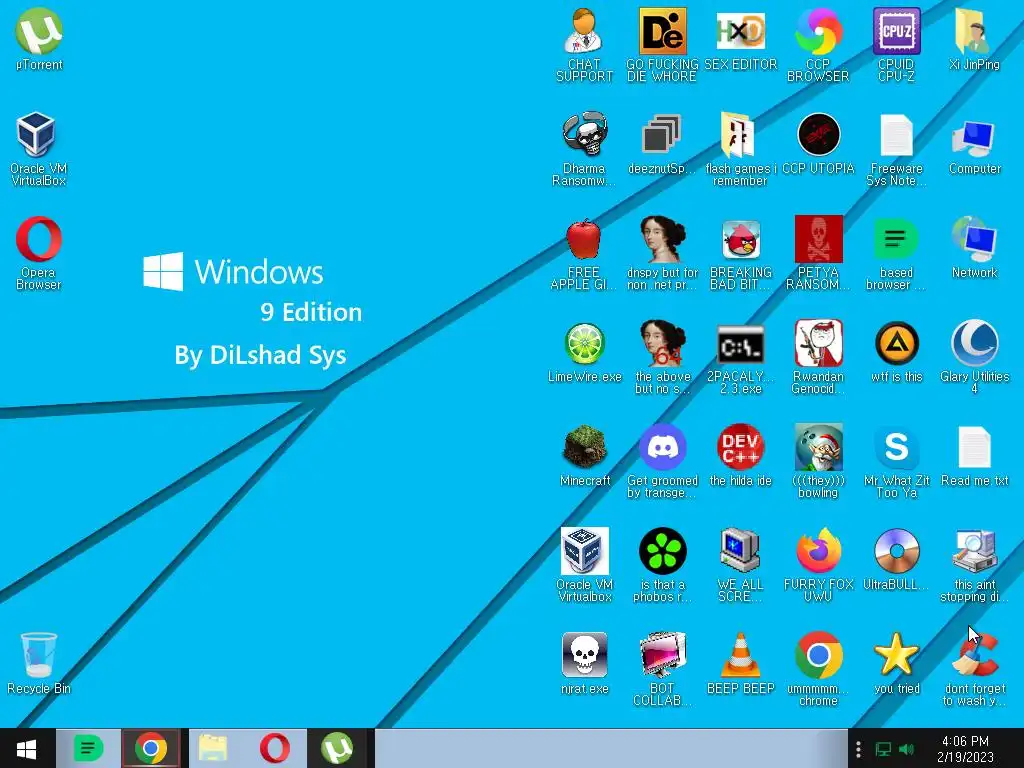Open the LimeWire.exe icon
1024x768 pixels.
point(584,344)
